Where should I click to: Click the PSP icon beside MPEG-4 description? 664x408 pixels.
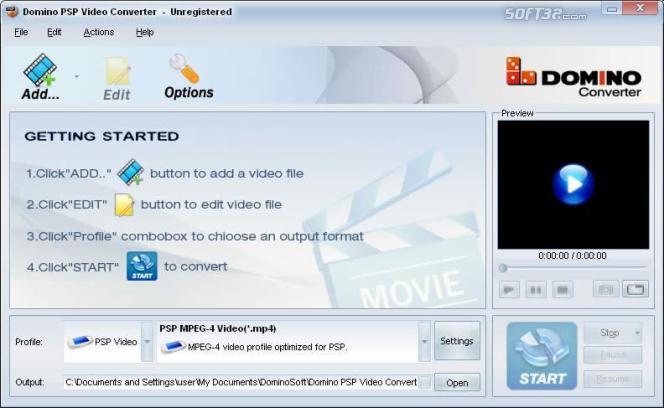tap(173, 347)
